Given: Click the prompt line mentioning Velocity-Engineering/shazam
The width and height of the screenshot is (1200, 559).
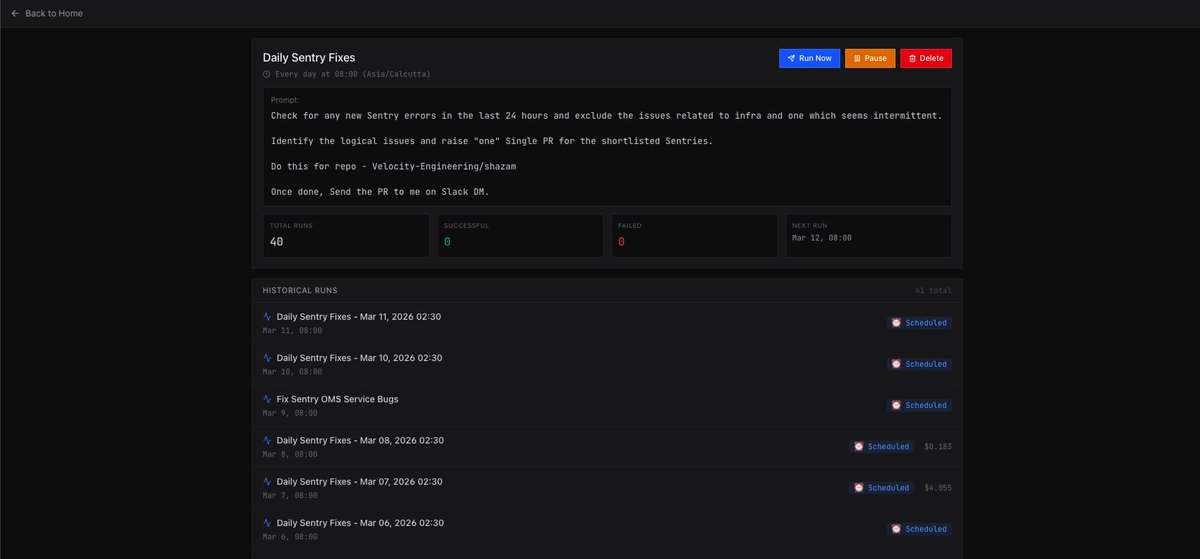Looking at the screenshot, I should 394,166.
